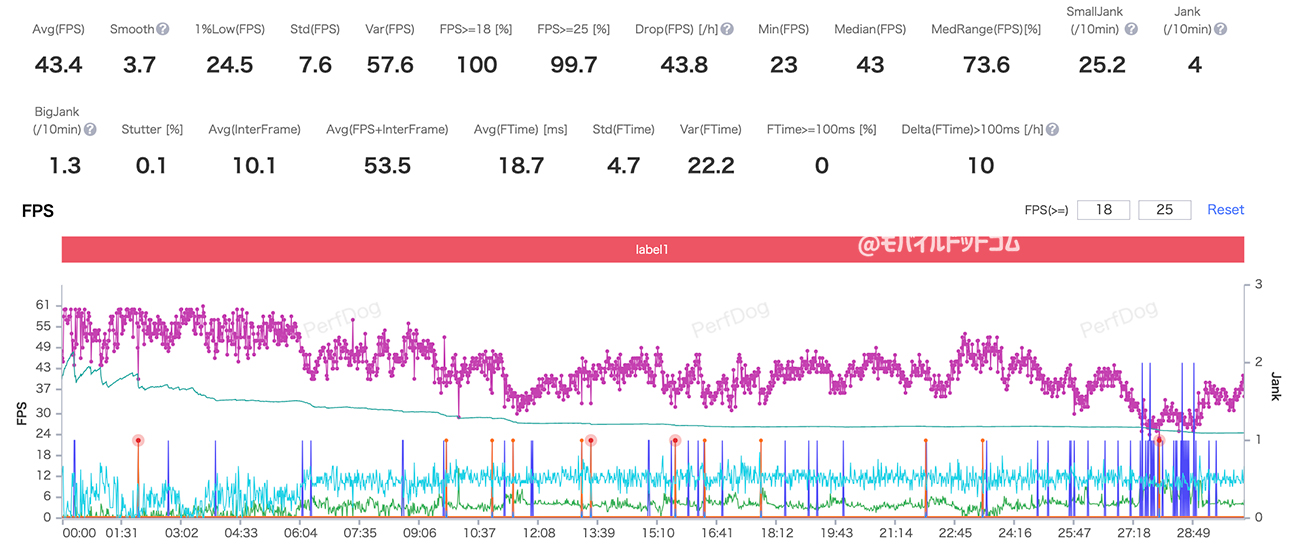Click the FPS threshold field containing 18
Viewport: 1300px width, 544px height.
[1103, 210]
